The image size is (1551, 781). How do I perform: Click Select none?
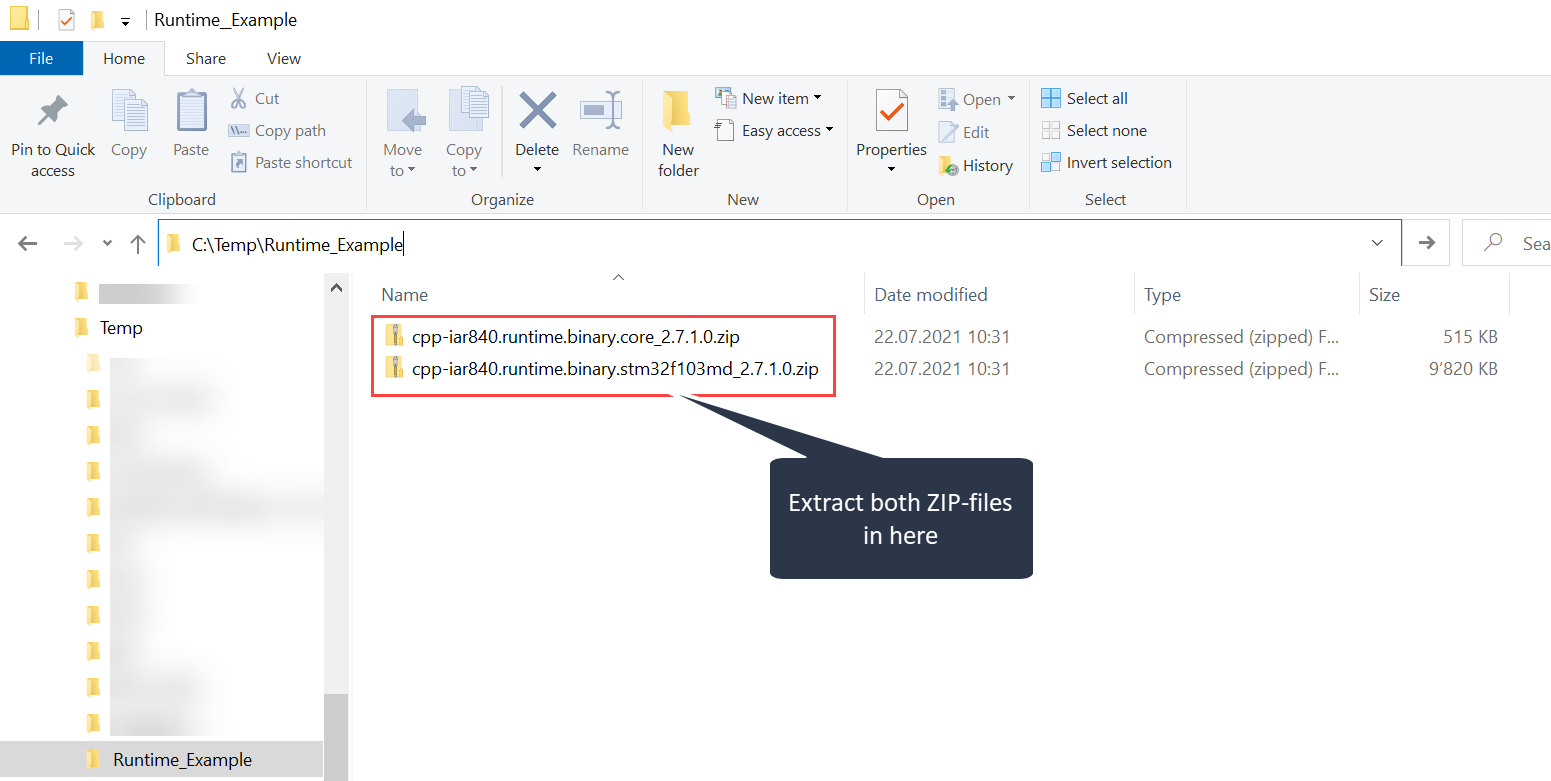(1094, 130)
